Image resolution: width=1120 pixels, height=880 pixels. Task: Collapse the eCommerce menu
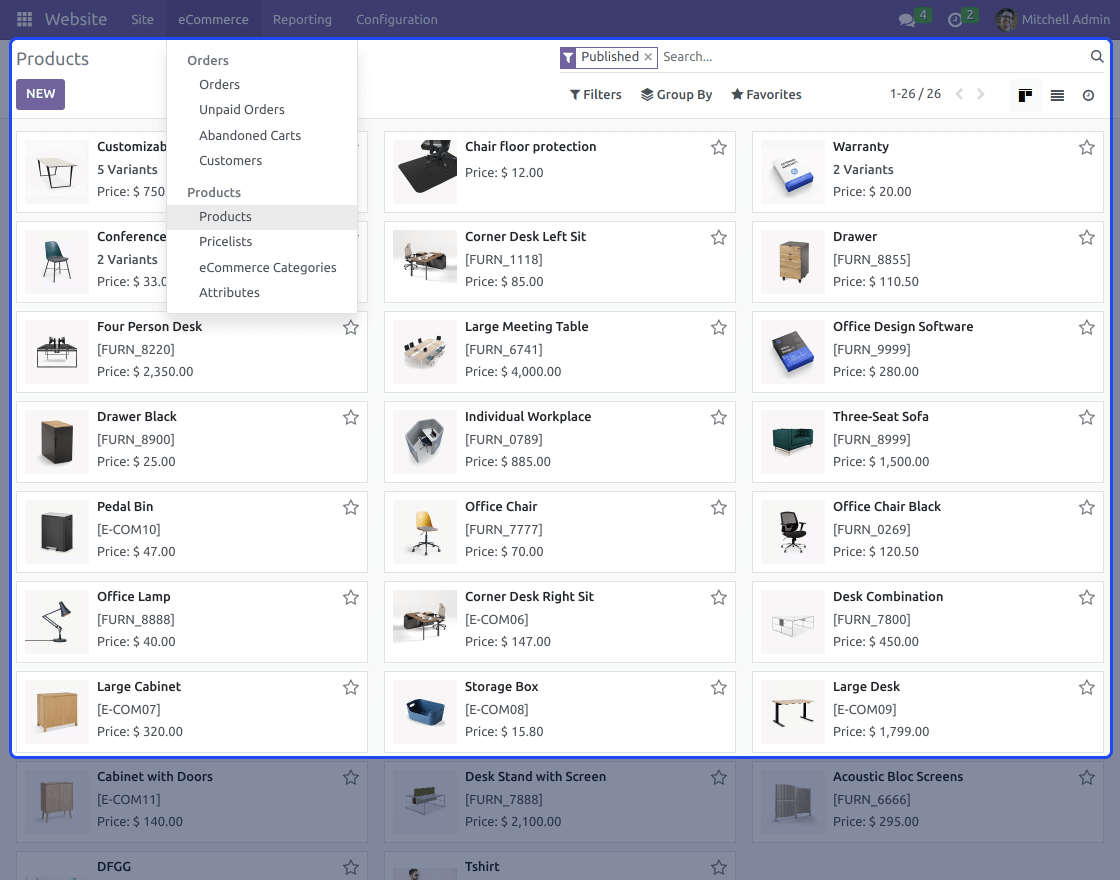coord(213,19)
